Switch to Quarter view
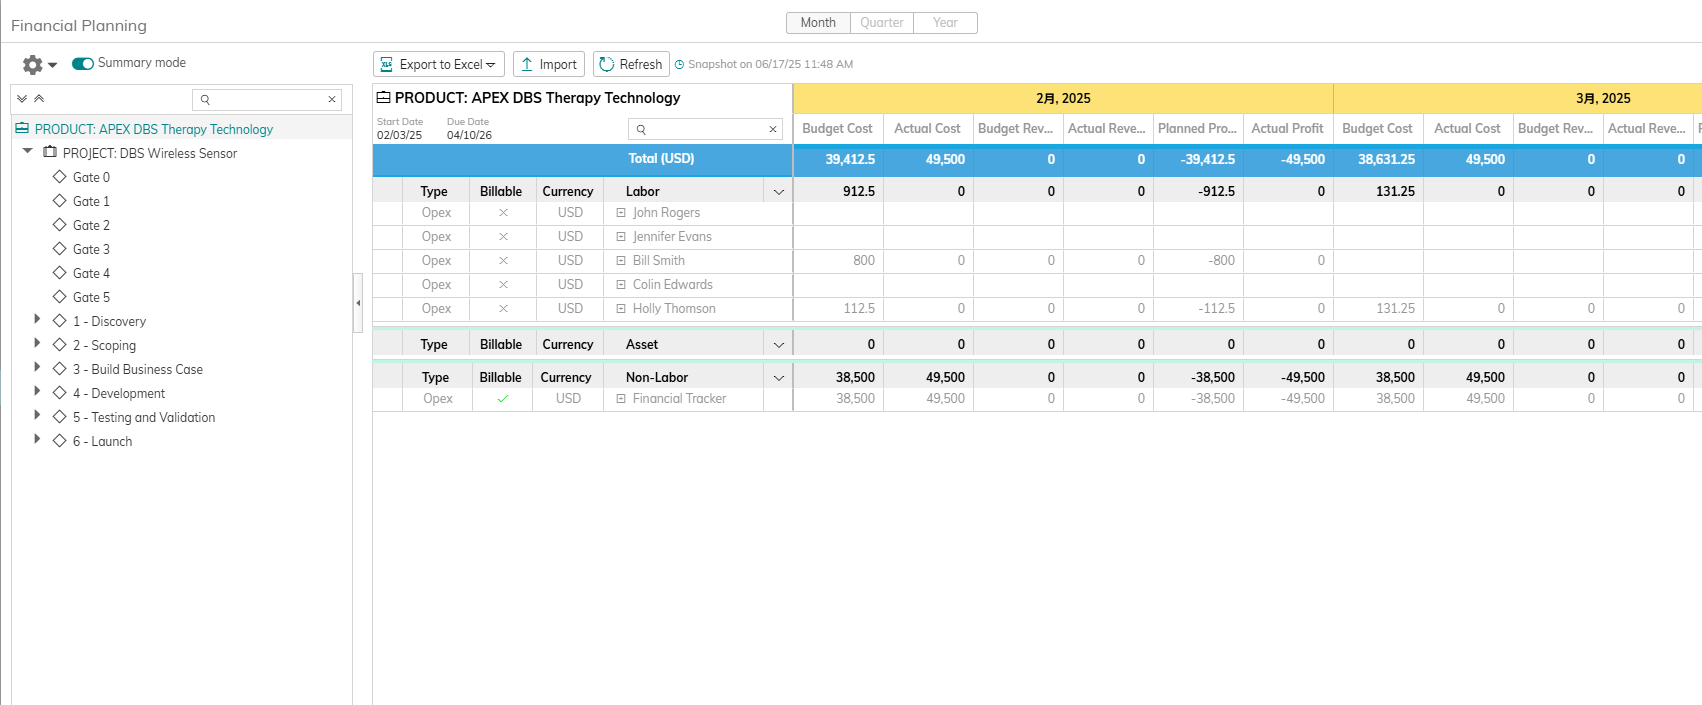Screen dimensions: 1702x705 [x=881, y=23]
